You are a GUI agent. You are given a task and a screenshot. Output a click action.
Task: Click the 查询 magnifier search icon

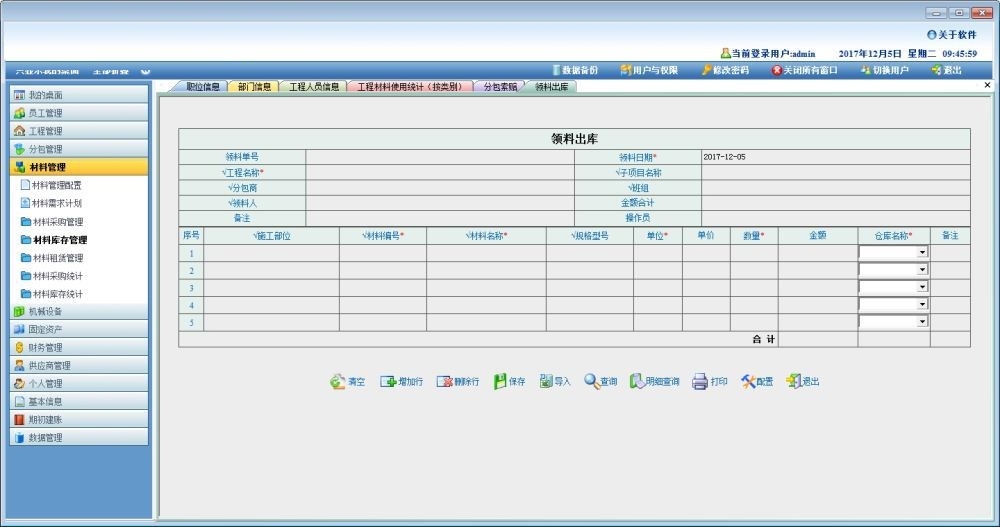pos(591,382)
